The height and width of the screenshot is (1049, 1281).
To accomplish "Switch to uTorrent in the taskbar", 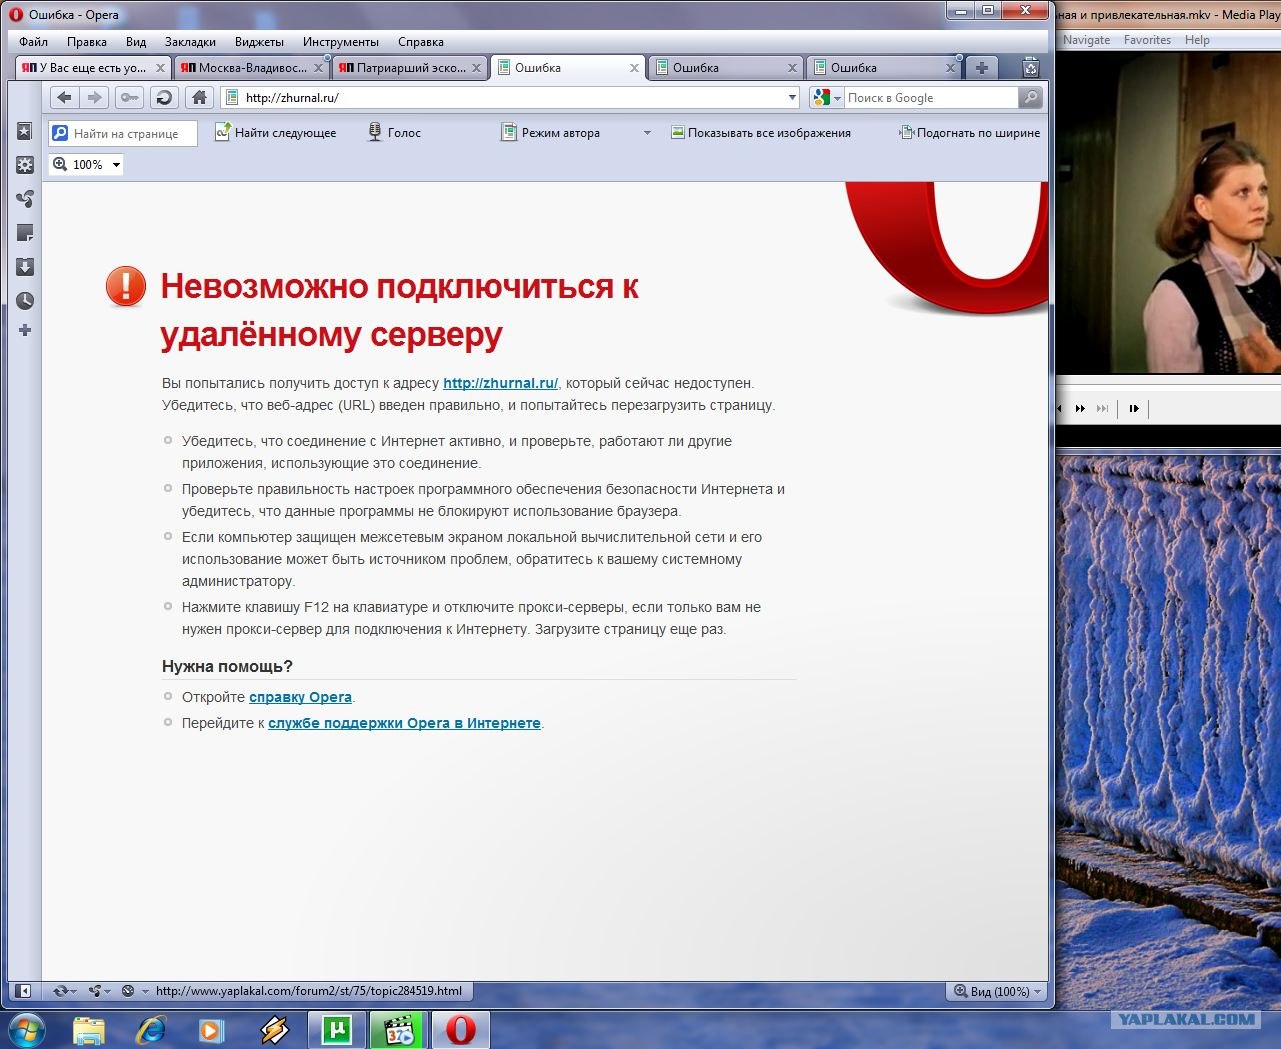I will point(336,1029).
